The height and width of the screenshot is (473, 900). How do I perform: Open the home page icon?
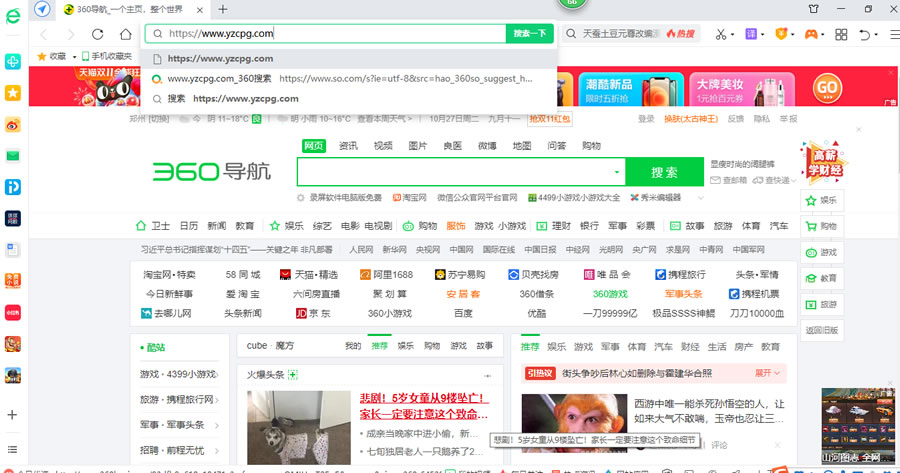126,34
